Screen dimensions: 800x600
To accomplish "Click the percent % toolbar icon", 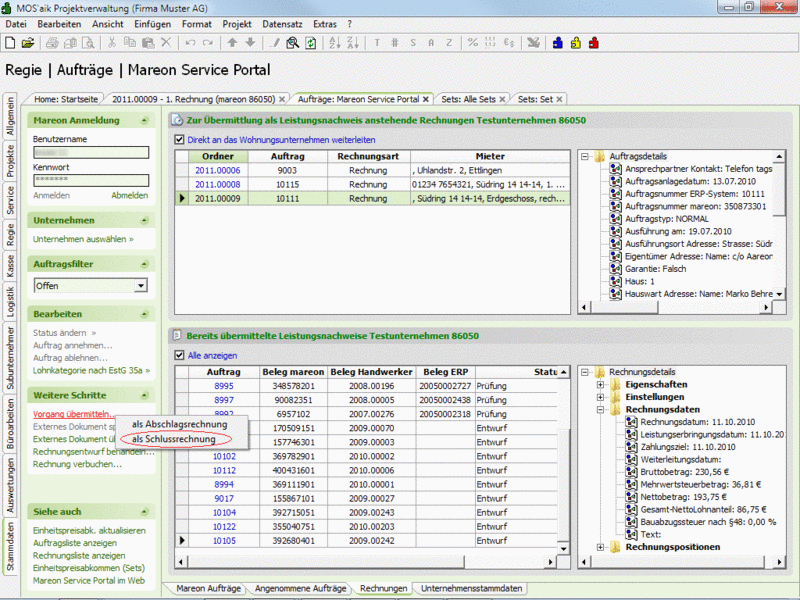I will [x=473, y=43].
